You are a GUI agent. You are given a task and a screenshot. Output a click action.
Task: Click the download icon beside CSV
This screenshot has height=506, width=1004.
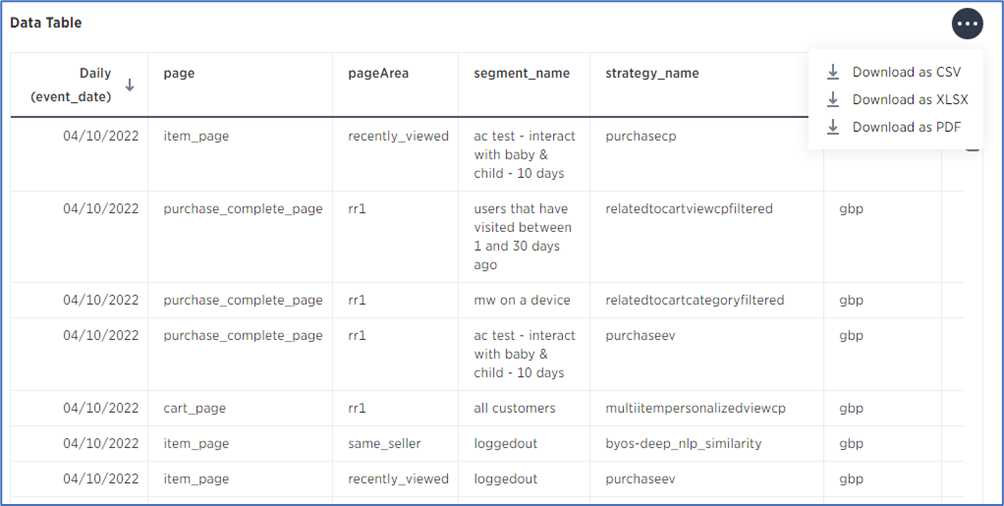click(x=832, y=72)
